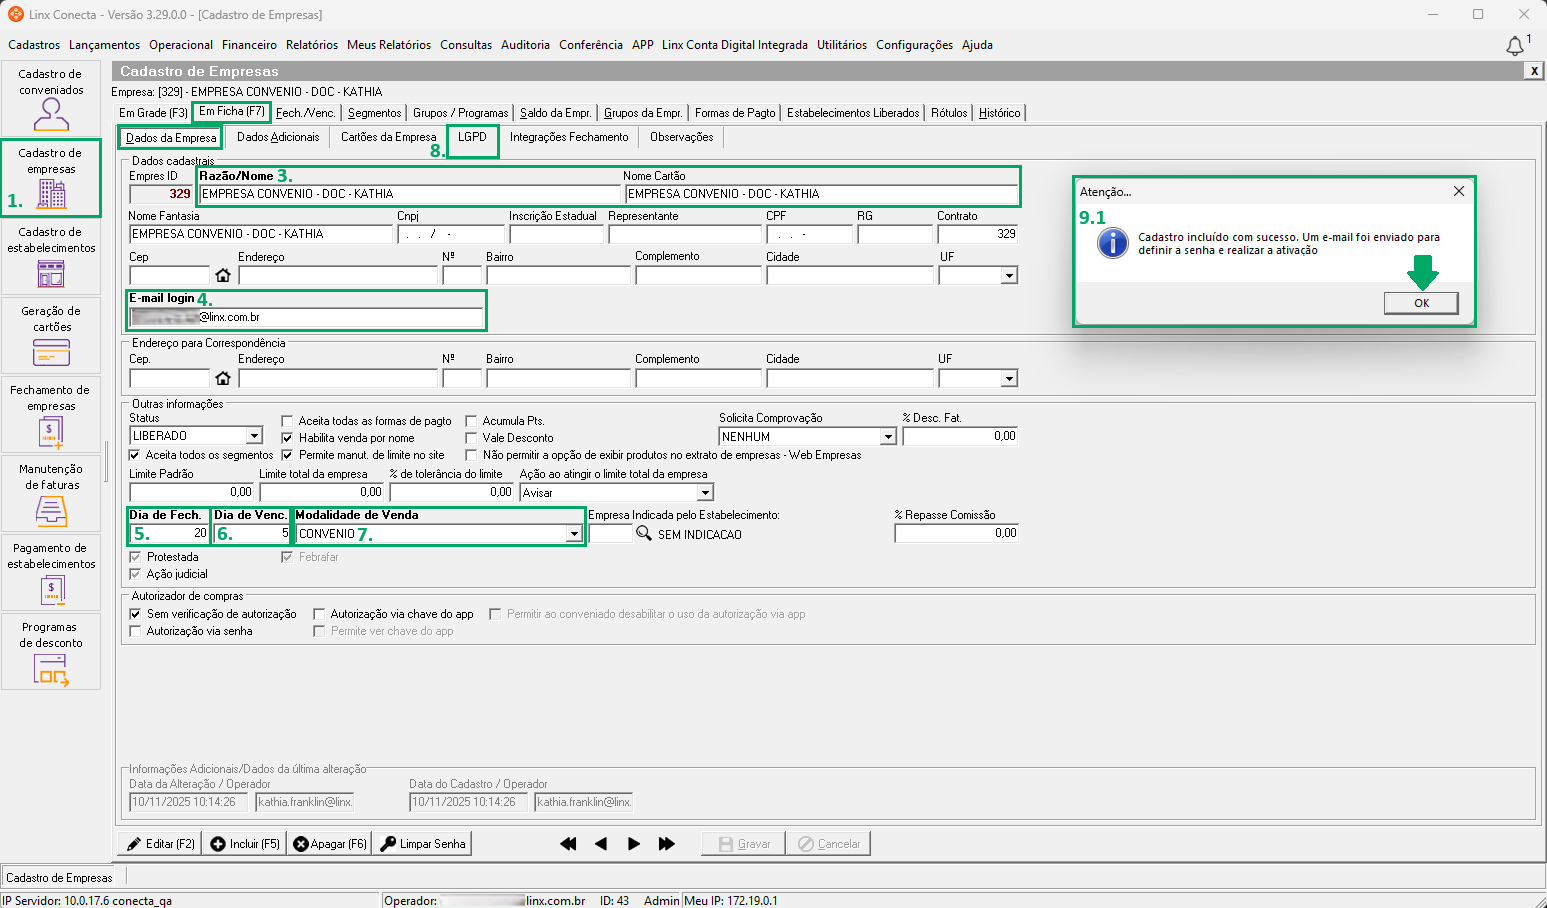Screen dimensions: 1547x908
Task: Open the Modalidade de Venda dropdown
Action: point(574,534)
